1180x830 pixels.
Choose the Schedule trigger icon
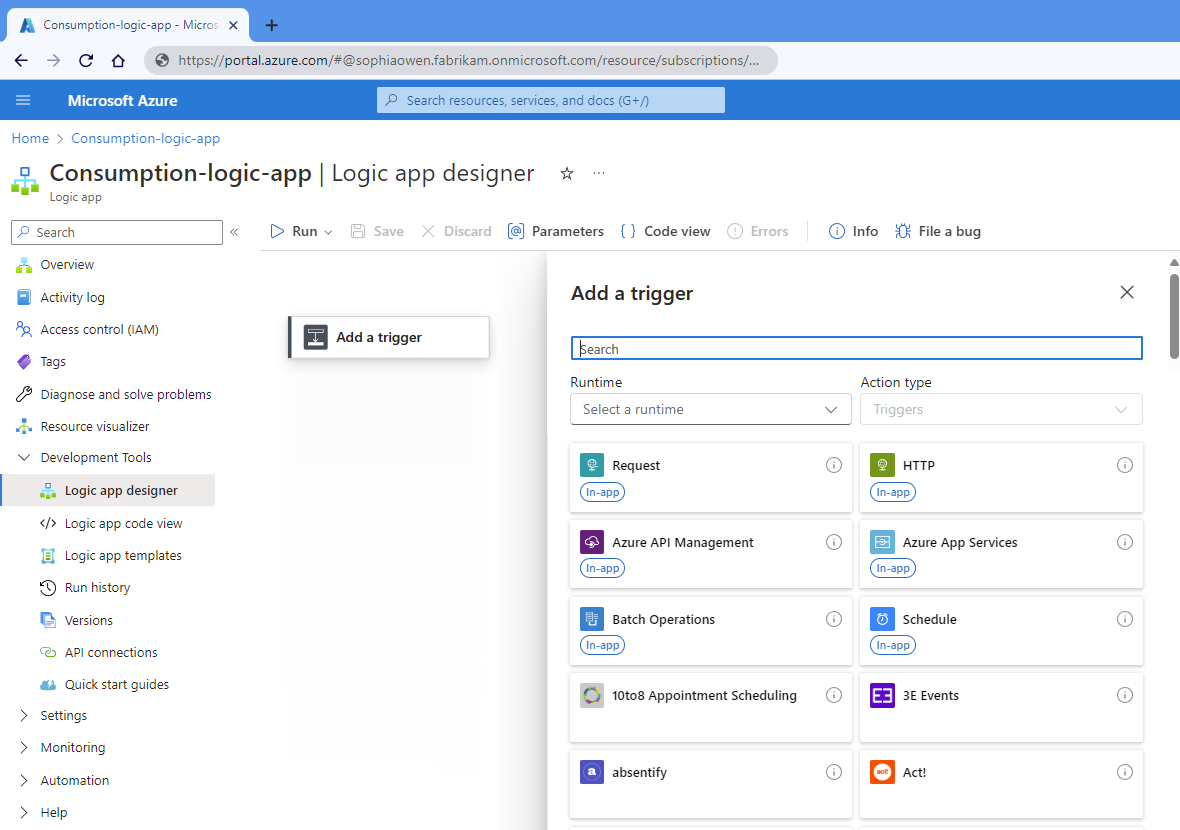click(x=882, y=619)
